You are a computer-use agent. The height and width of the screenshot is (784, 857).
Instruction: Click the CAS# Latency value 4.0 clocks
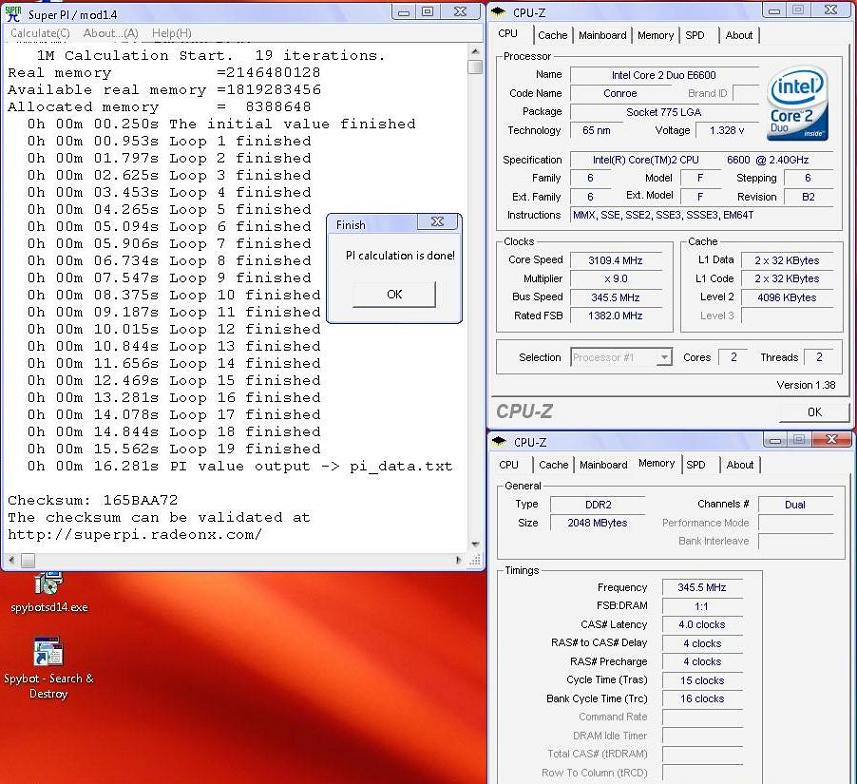point(702,624)
